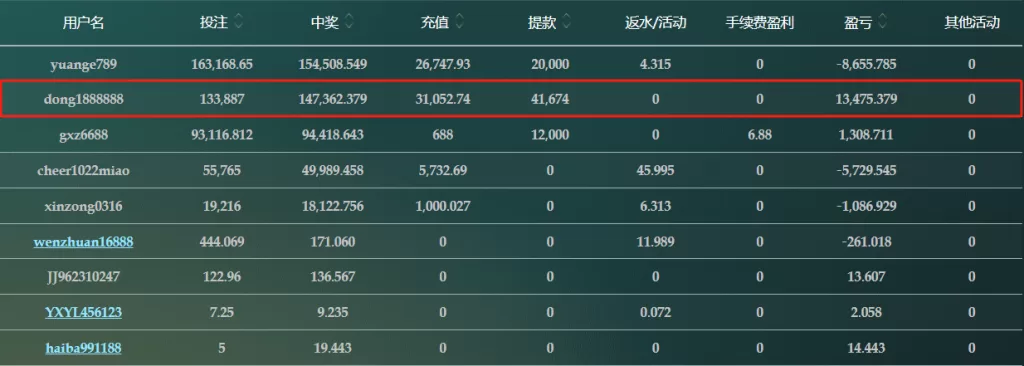This screenshot has width=1024, height=366.
Task: Sort by 投注 column using sort icon
Action: (x=238, y=22)
